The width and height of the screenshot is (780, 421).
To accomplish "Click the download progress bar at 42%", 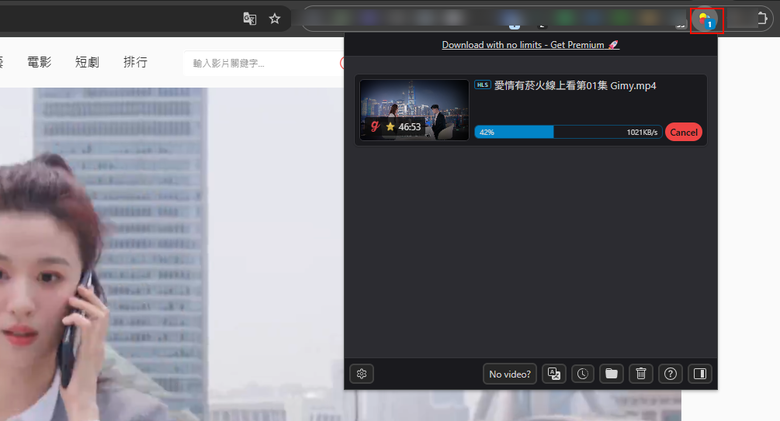I will (568, 132).
